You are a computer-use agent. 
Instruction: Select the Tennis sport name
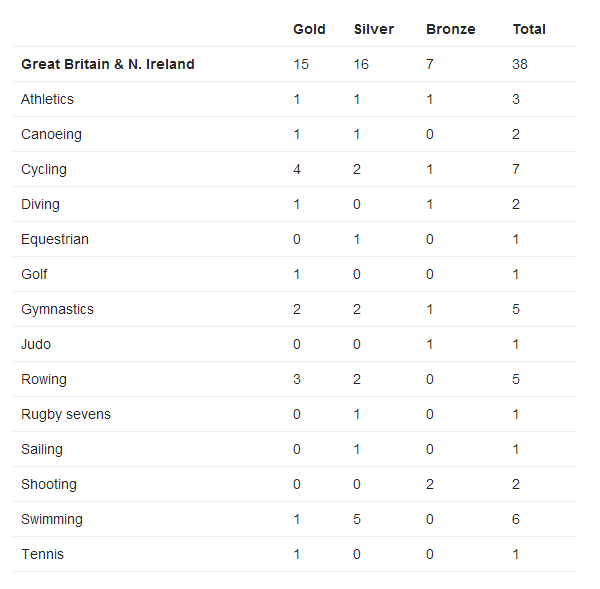point(41,554)
